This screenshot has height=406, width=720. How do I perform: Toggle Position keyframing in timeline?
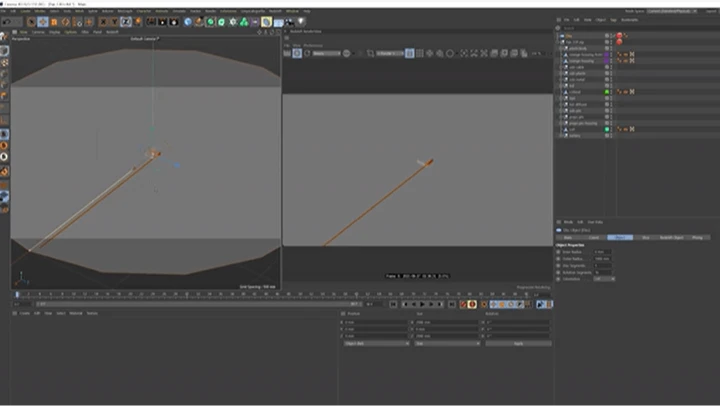pos(494,304)
